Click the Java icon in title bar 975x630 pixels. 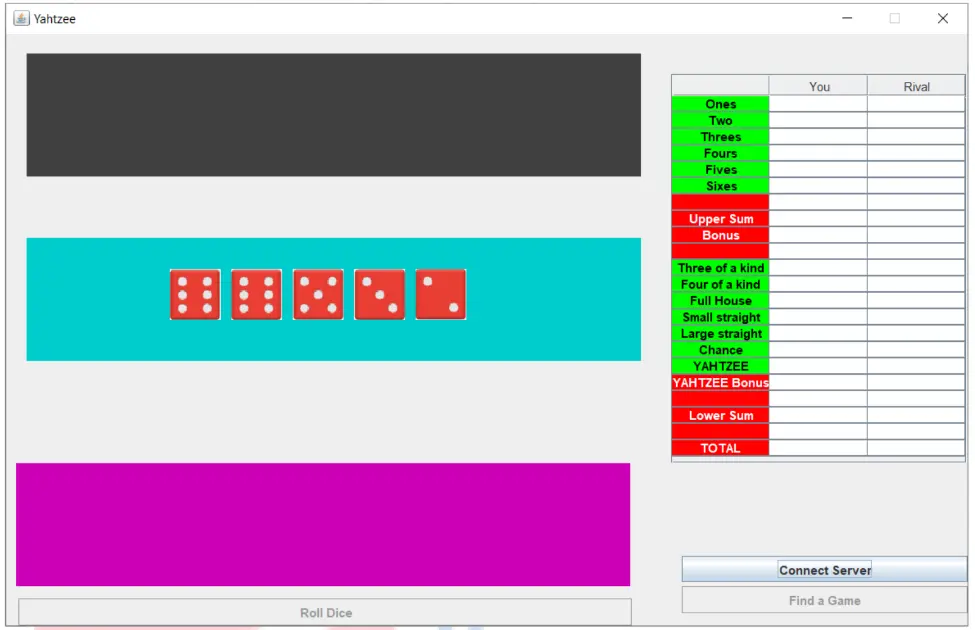21,18
